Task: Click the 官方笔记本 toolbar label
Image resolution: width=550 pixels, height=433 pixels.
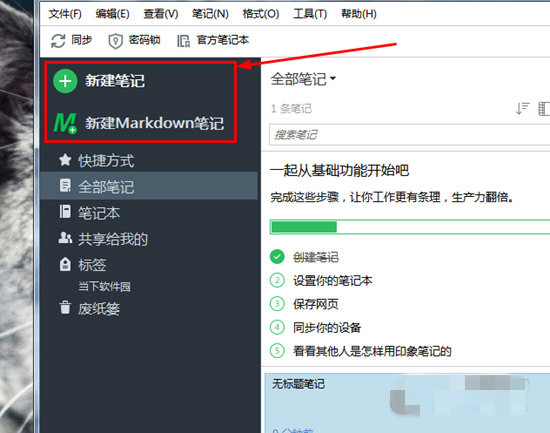Action: (223, 40)
